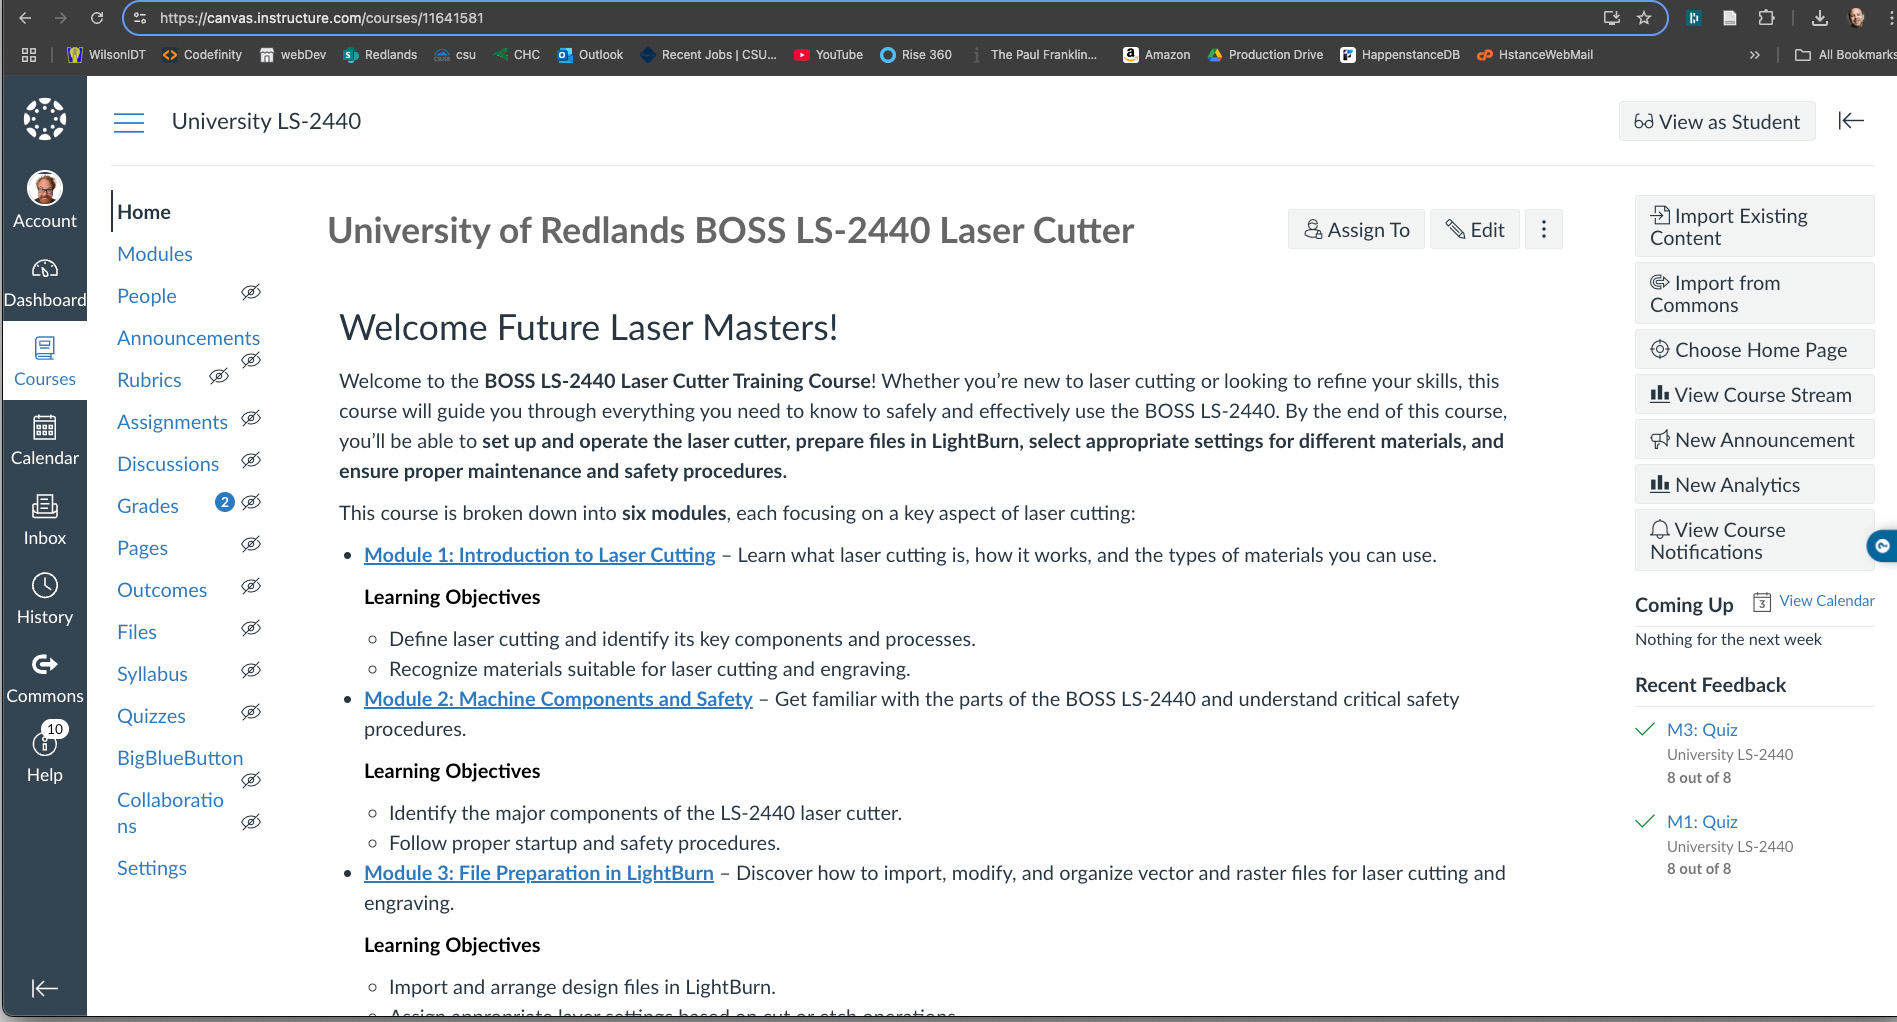Screen dimensions: 1897x1022
Task: Toggle the course navigation hamburger menu
Action: coord(129,122)
